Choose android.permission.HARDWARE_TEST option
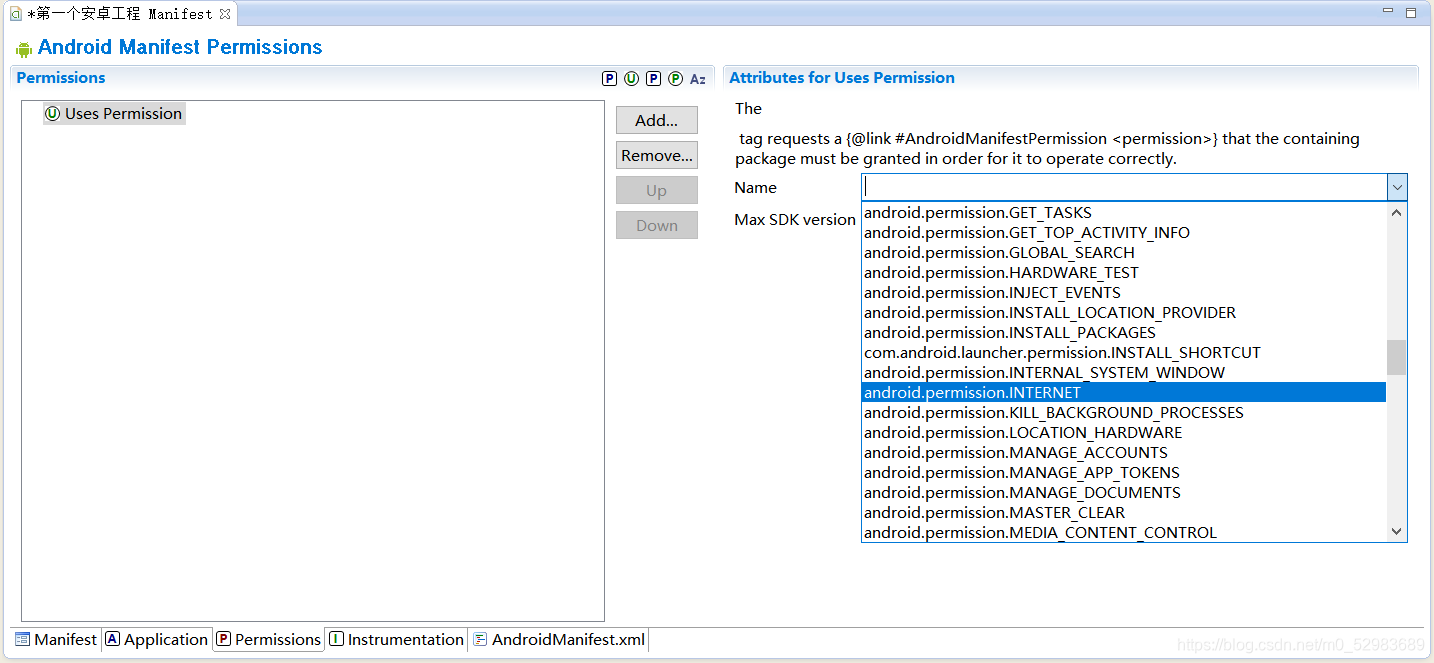 (1124, 273)
